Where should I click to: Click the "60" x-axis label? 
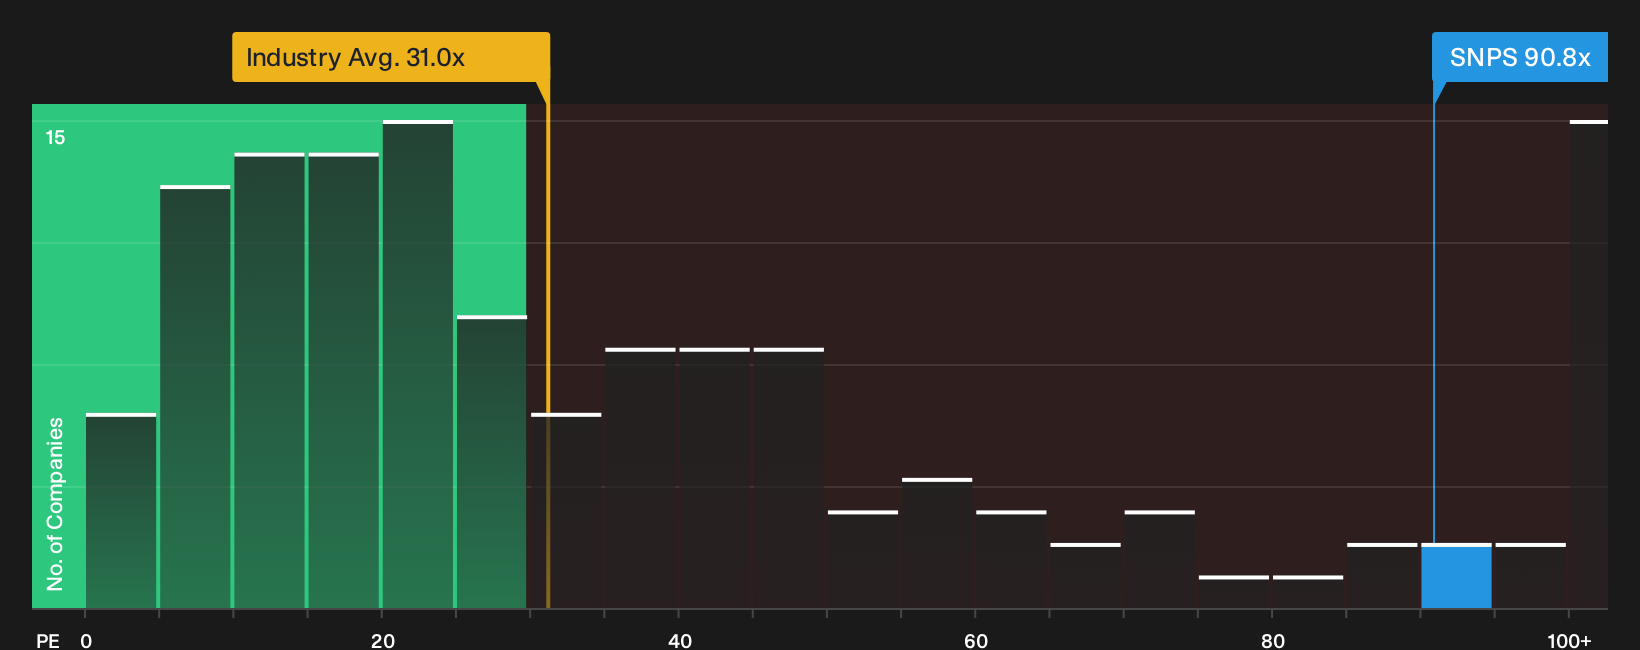pos(976,640)
